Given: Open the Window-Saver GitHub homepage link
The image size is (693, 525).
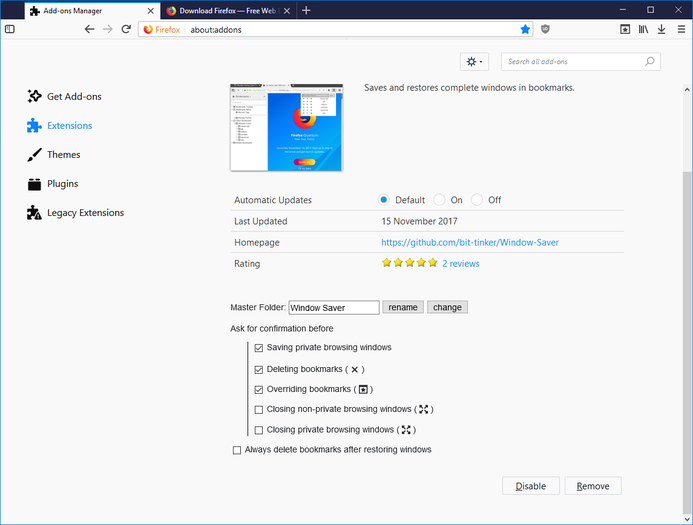Looking at the screenshot, I should pyautogui.click(x=469, y=242).
